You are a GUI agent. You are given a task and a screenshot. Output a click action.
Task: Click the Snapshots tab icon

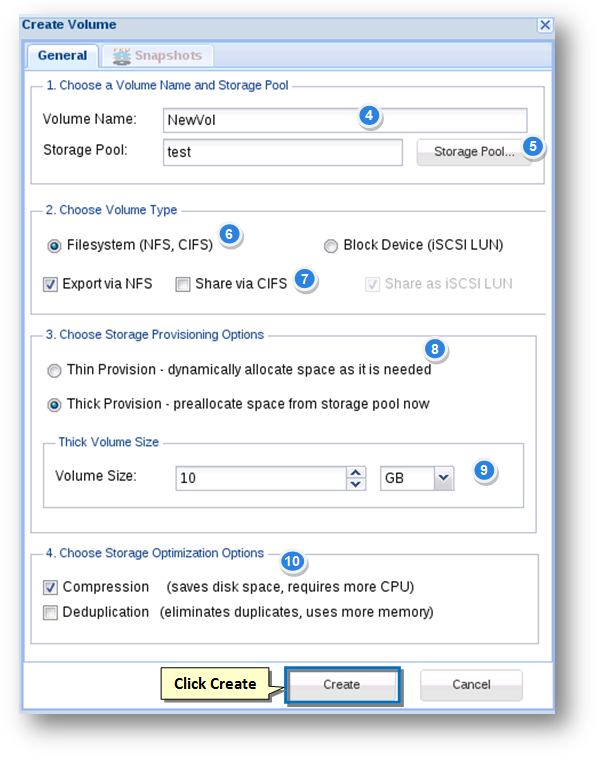coord(121,56)
